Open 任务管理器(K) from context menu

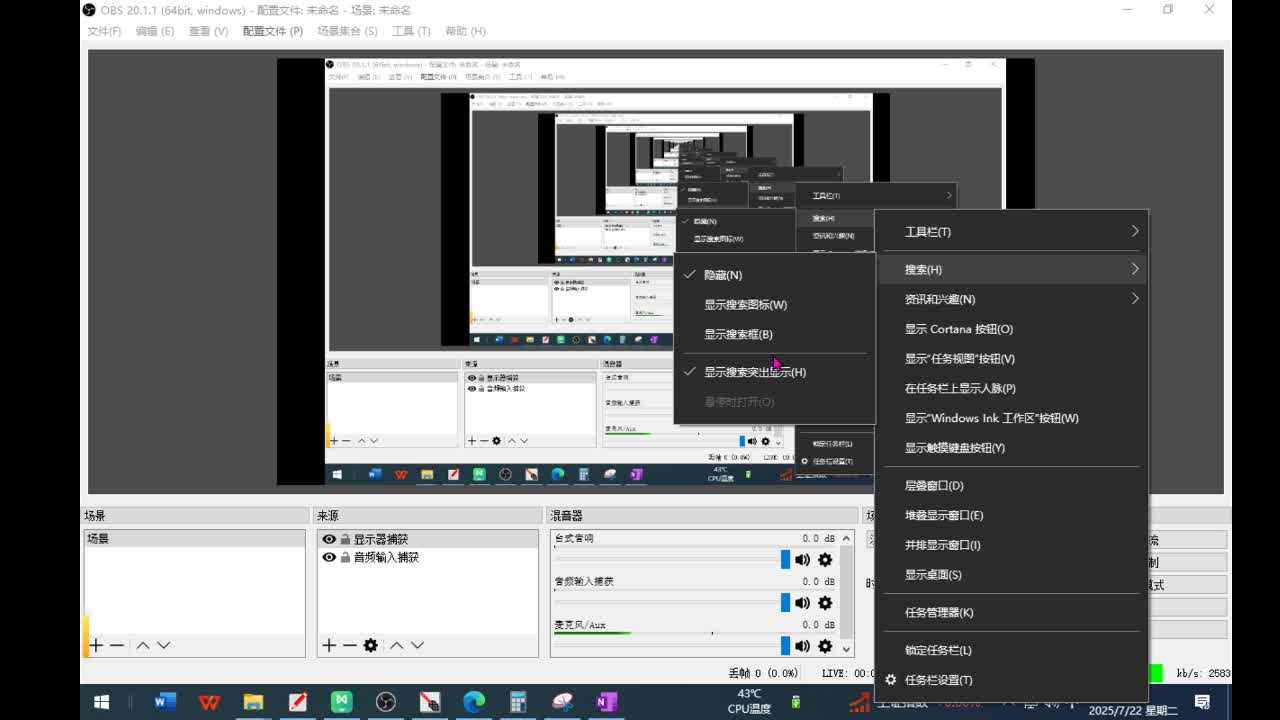click(1012, 613)
